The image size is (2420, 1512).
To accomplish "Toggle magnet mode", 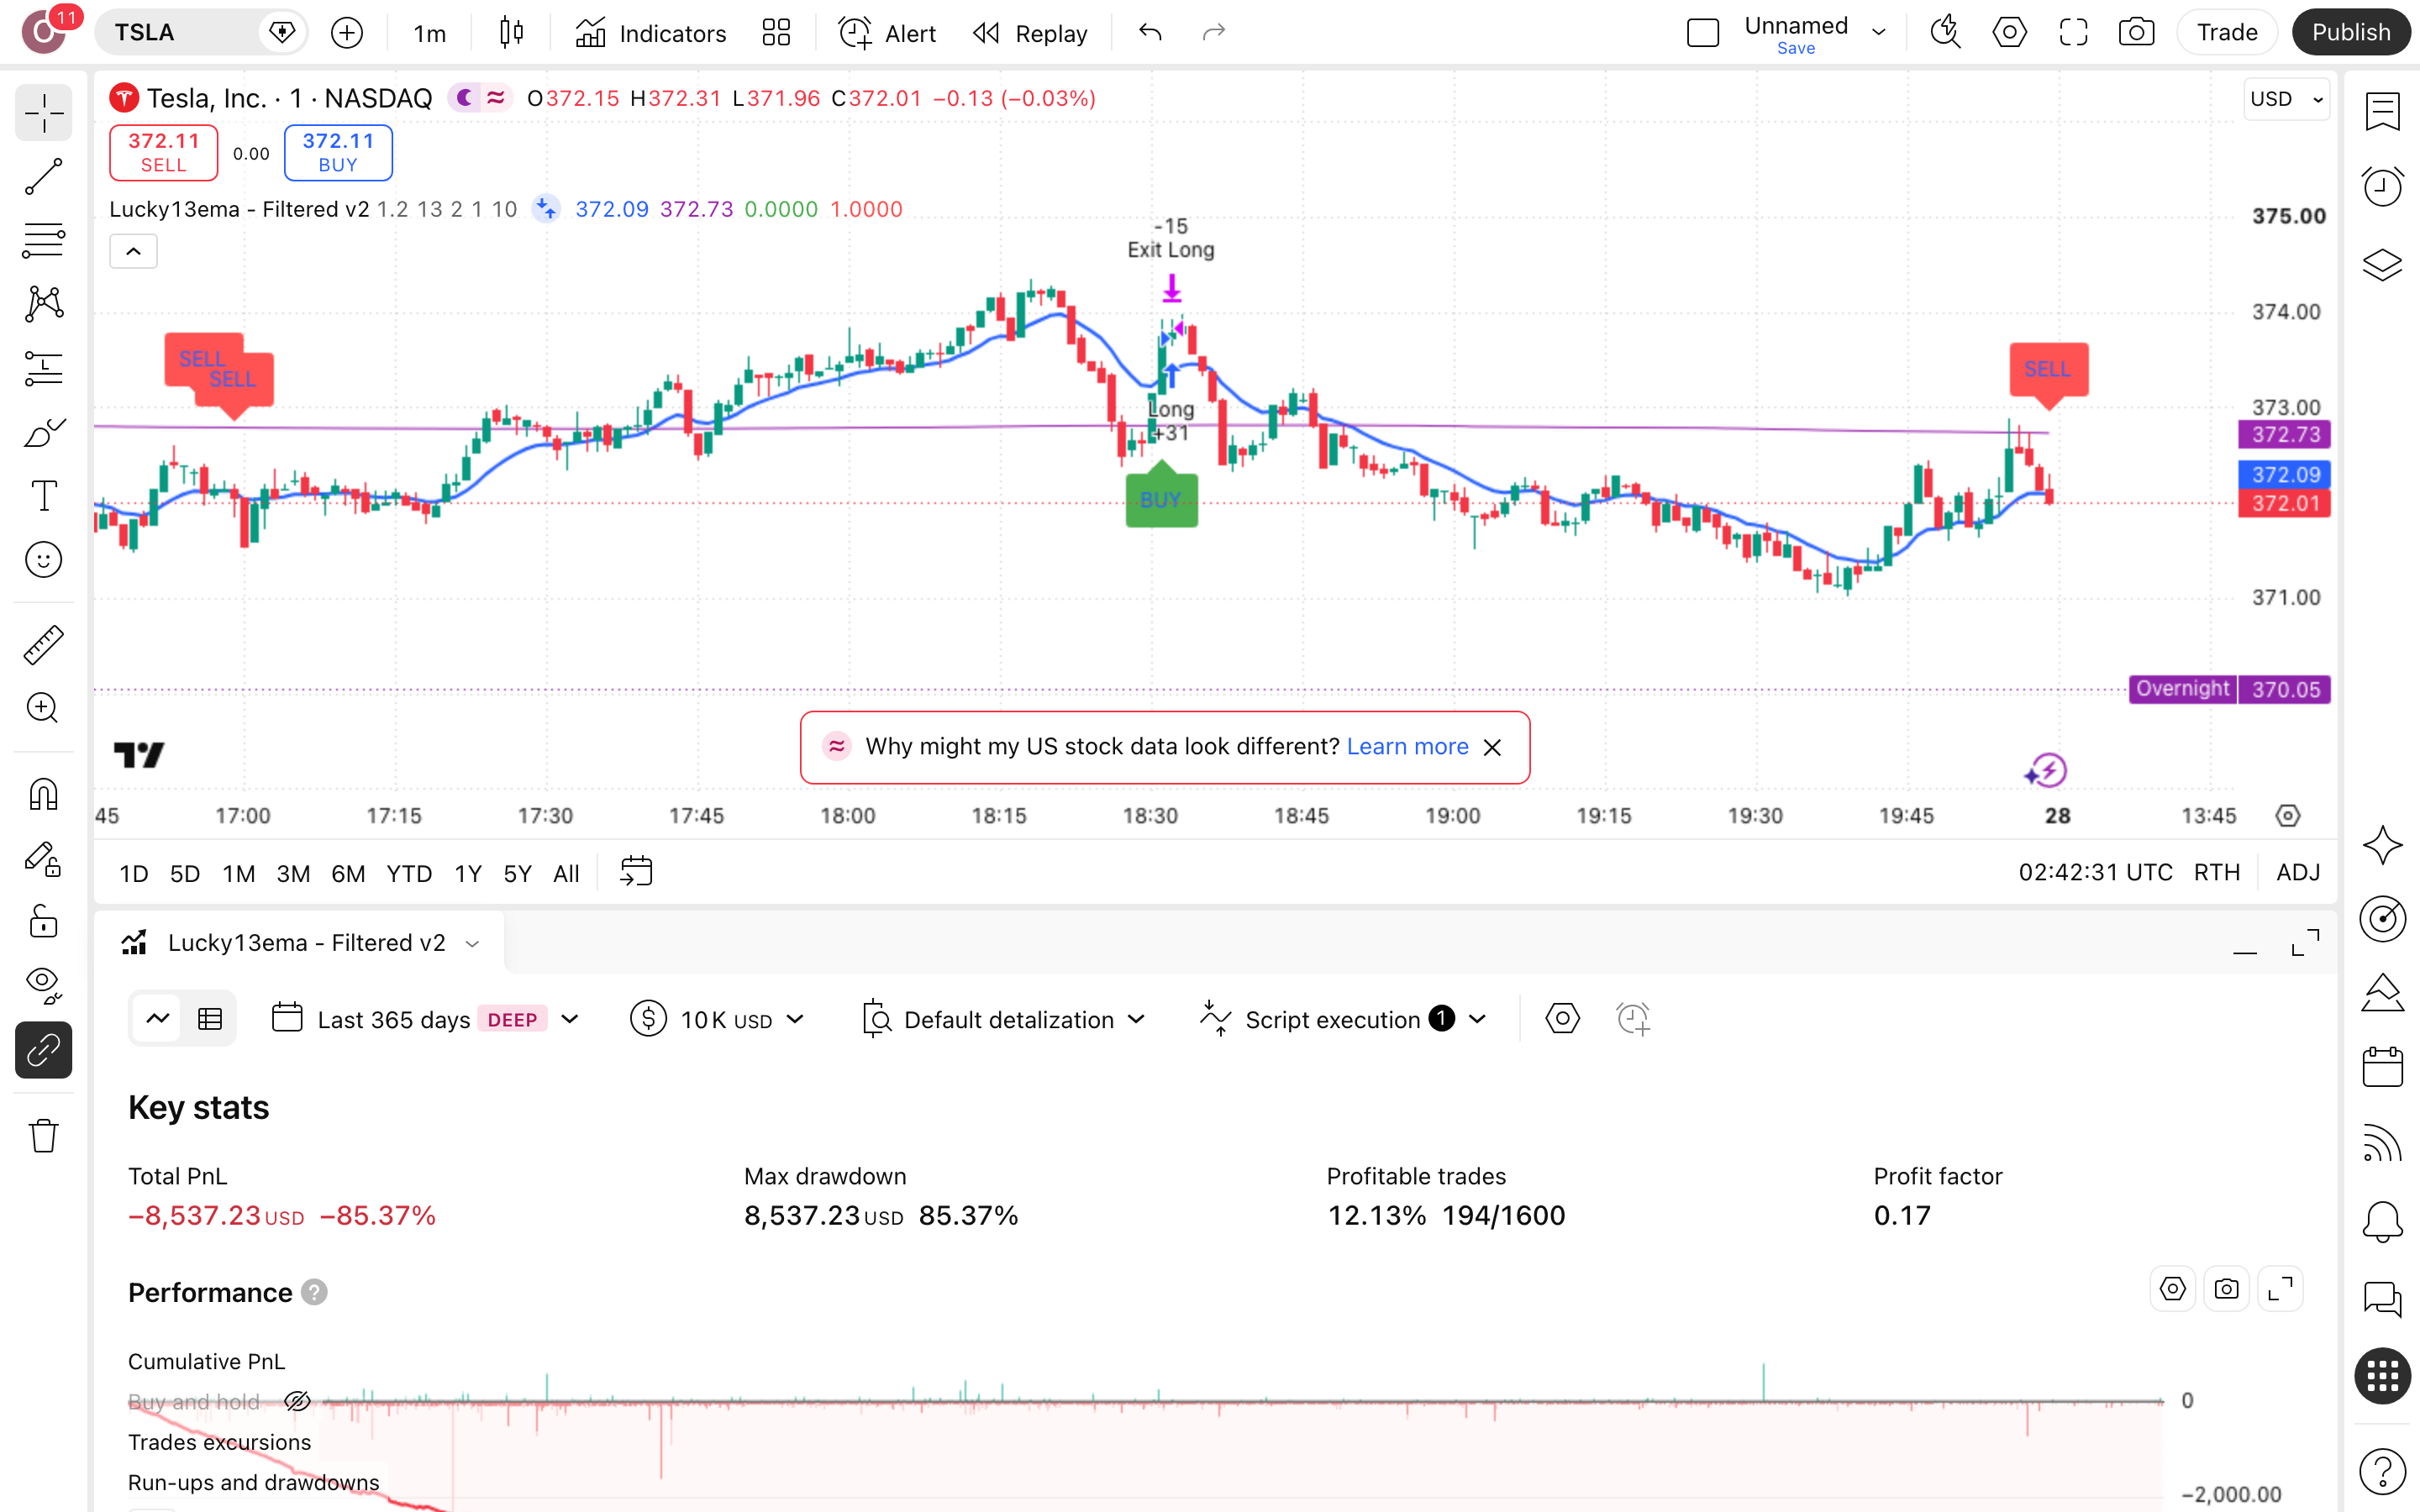I will (x=43, y=795).
